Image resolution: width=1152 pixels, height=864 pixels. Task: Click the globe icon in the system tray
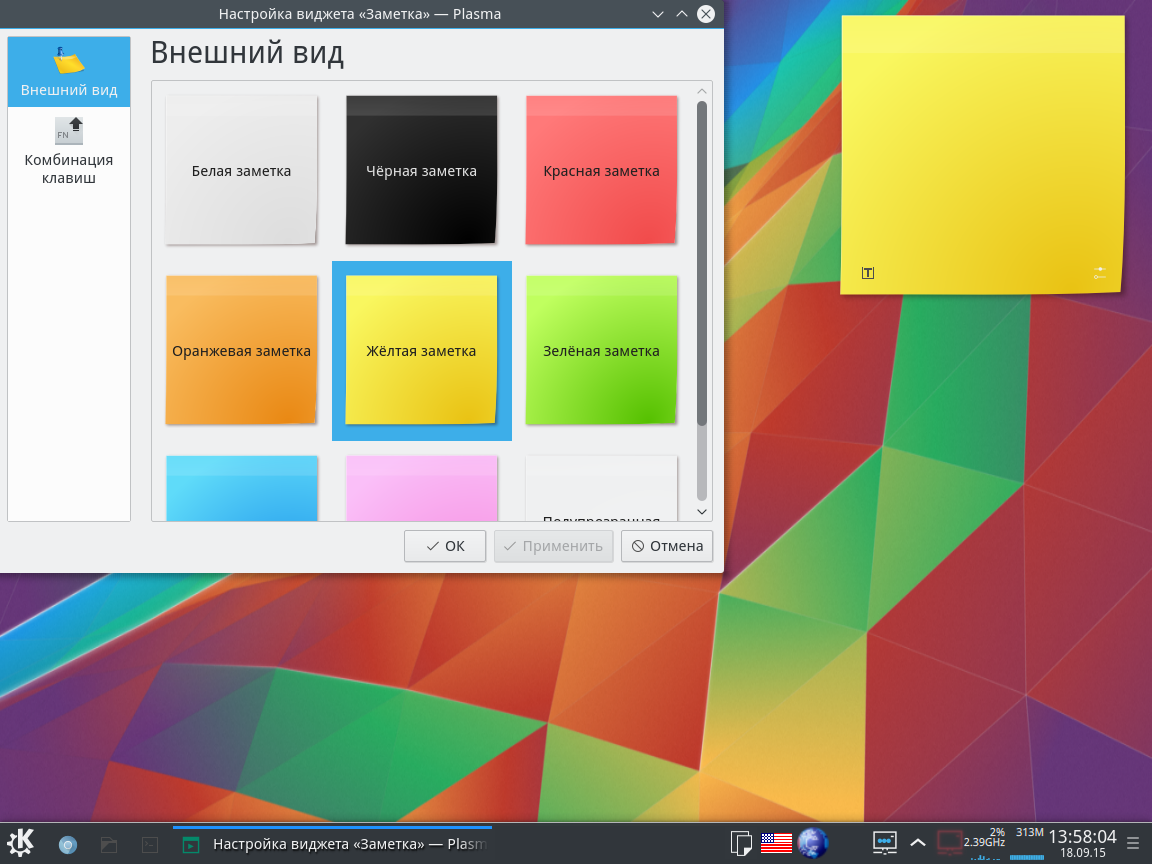(x=813, y=843)
